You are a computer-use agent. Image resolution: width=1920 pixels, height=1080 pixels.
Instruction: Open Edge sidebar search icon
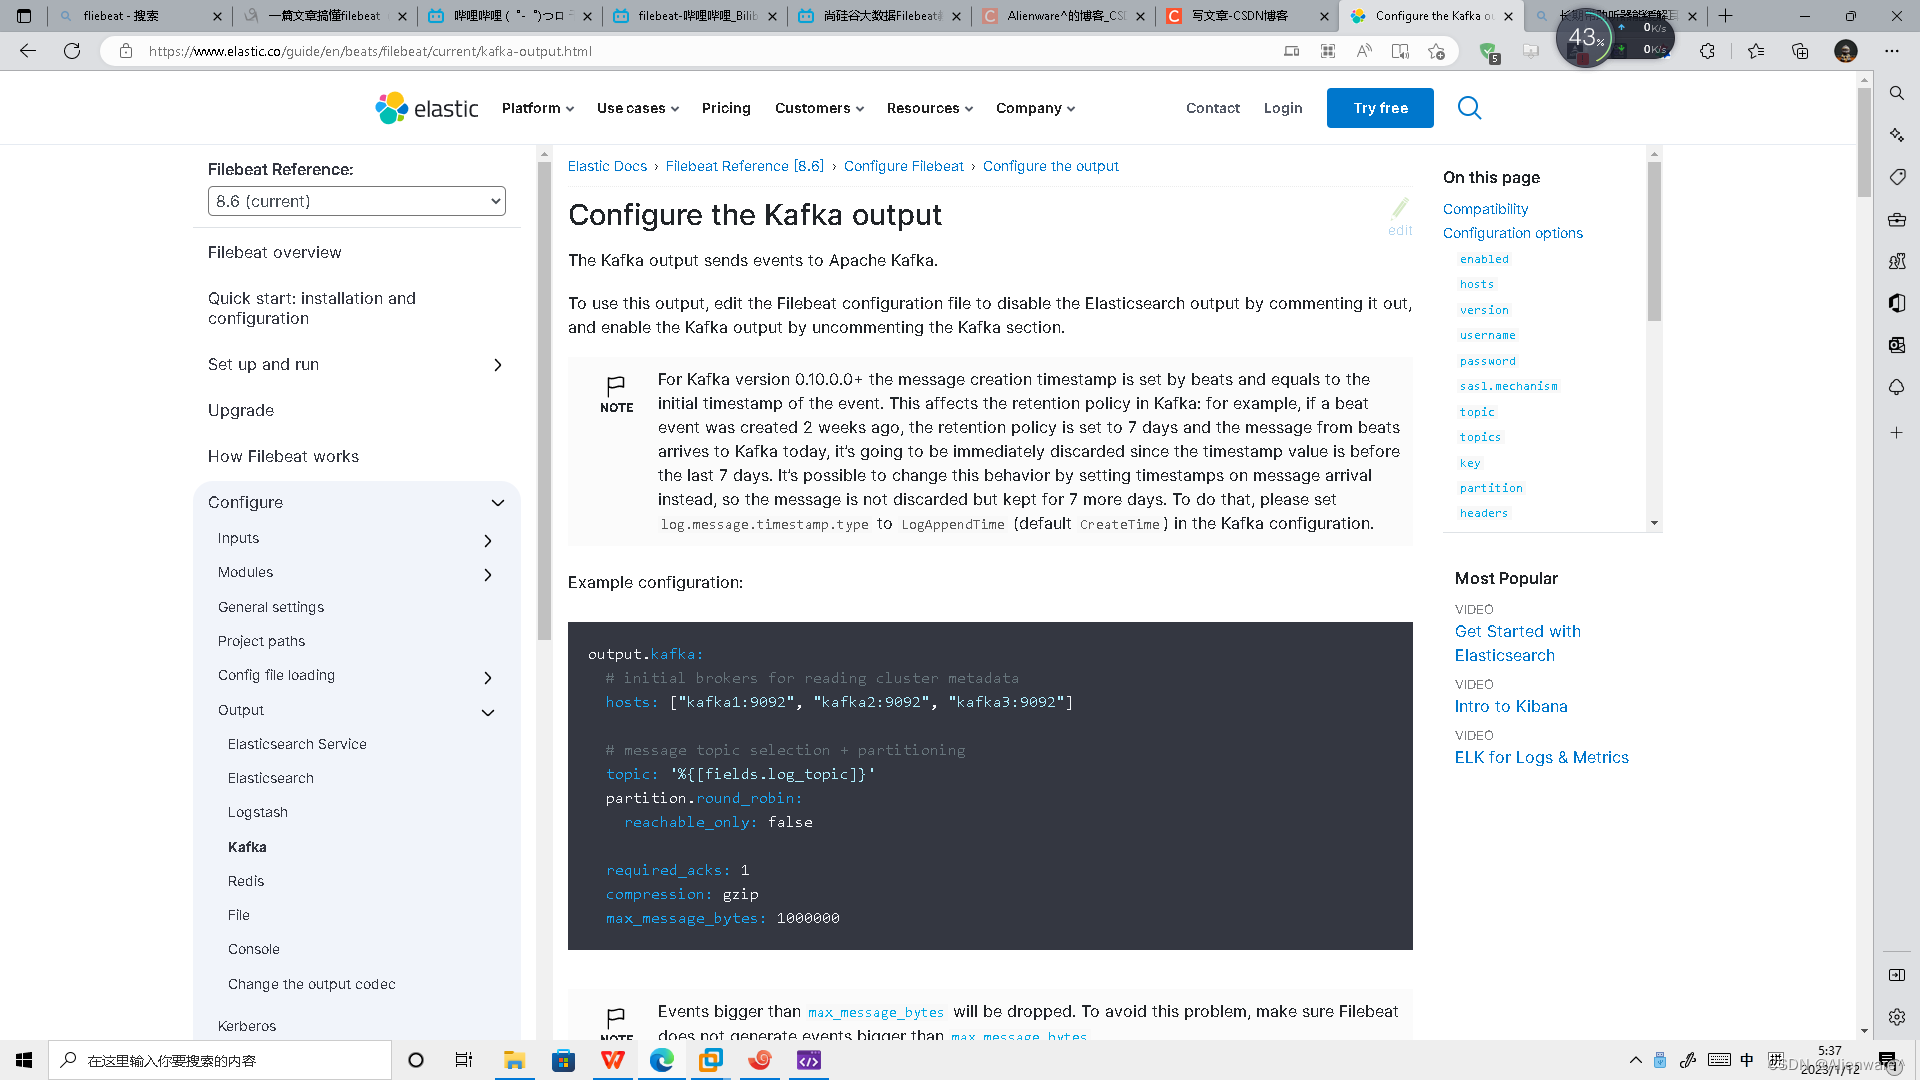click(x=1897, y=93)
